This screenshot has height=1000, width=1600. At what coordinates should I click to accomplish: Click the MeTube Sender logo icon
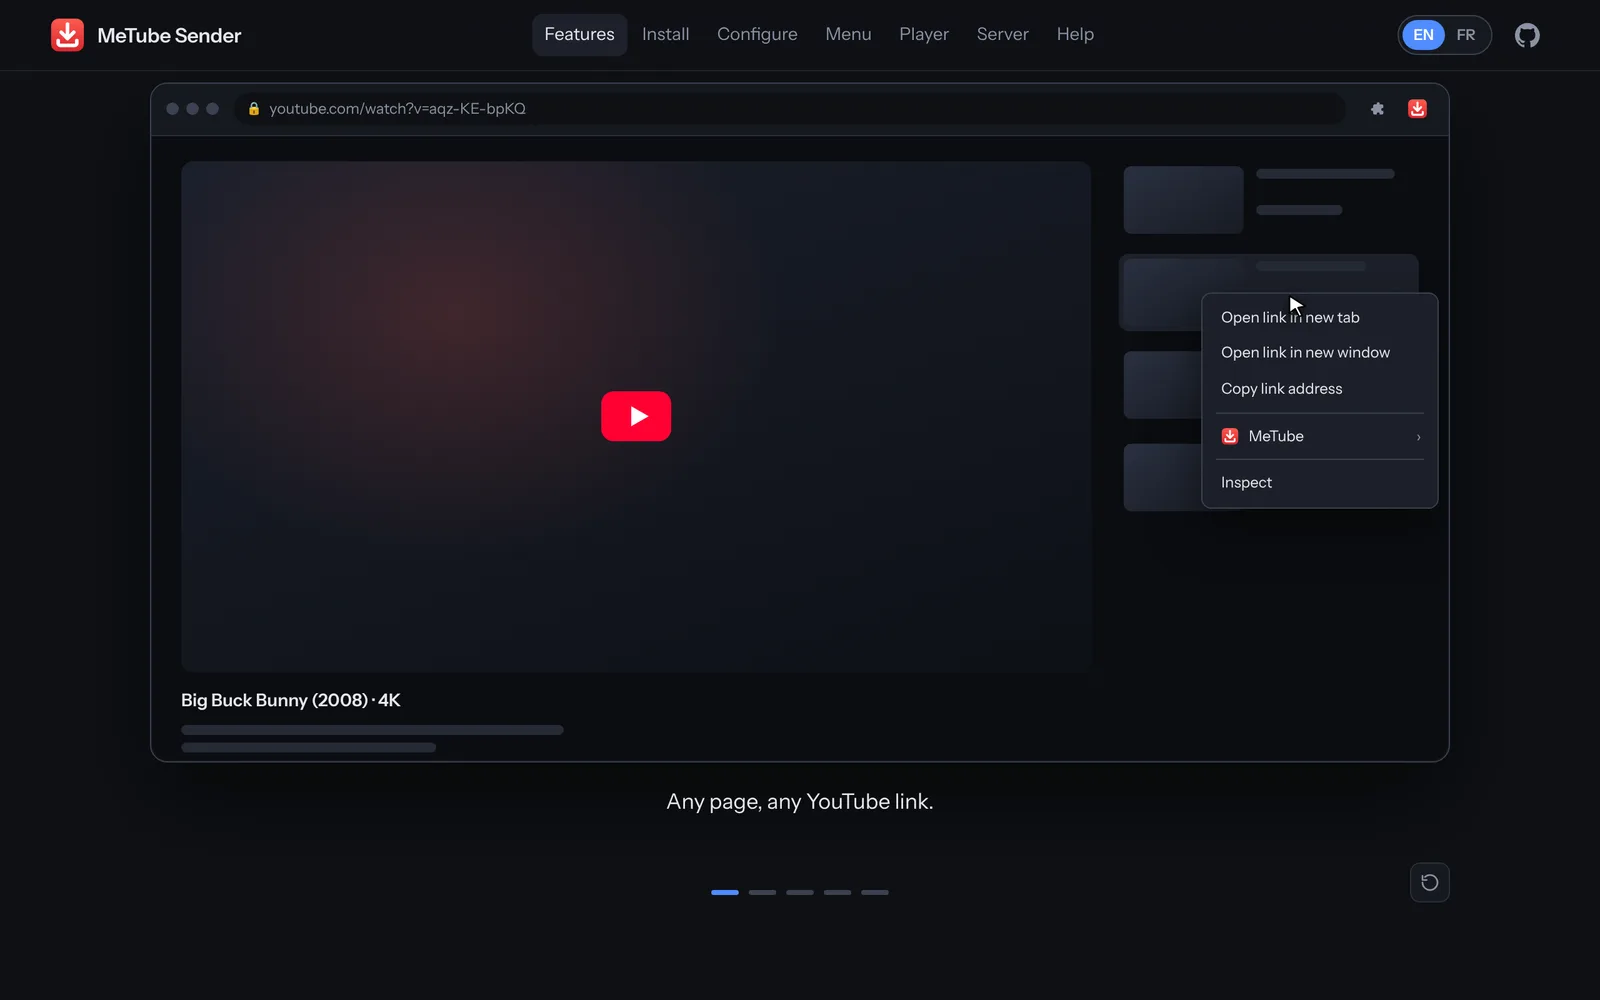tap(67, 35)
